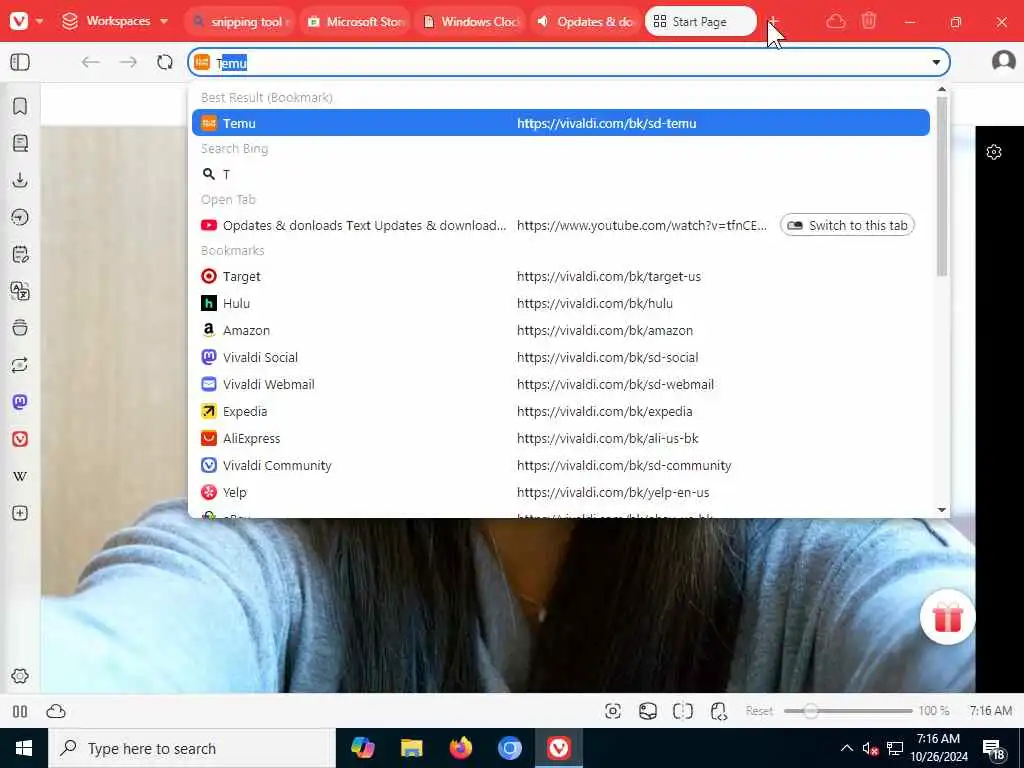Add a new web panel

point(20,513)
